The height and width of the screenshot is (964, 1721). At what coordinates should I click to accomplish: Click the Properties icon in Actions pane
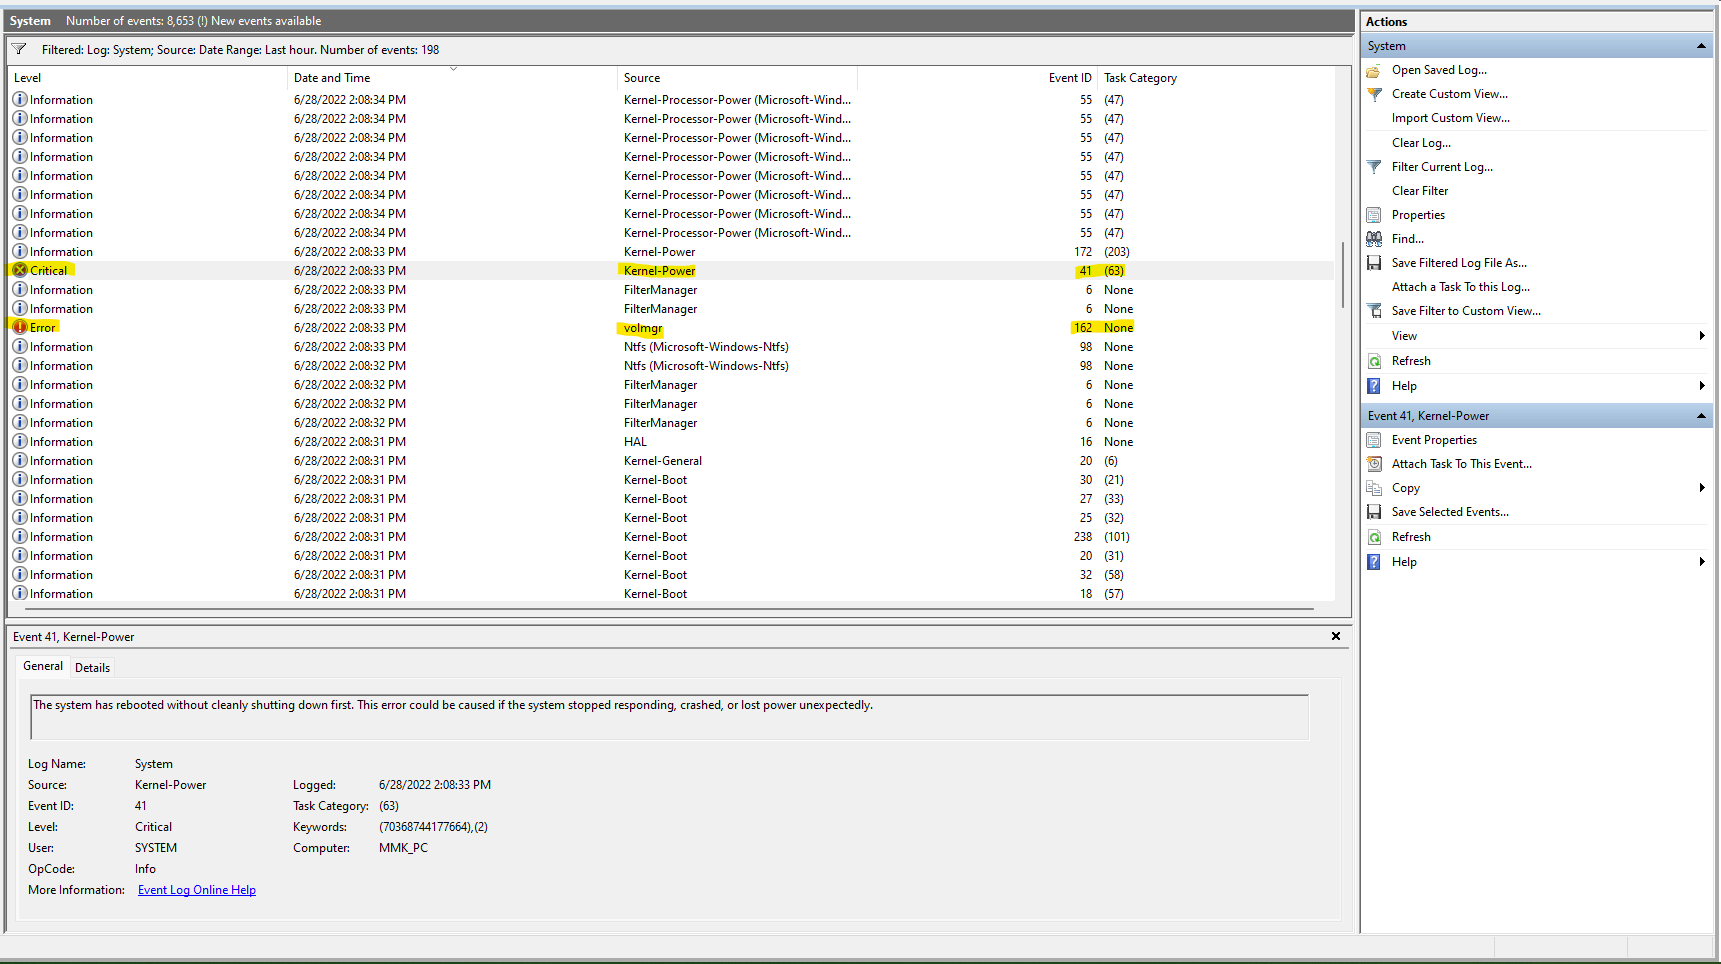pos(1374,215)
